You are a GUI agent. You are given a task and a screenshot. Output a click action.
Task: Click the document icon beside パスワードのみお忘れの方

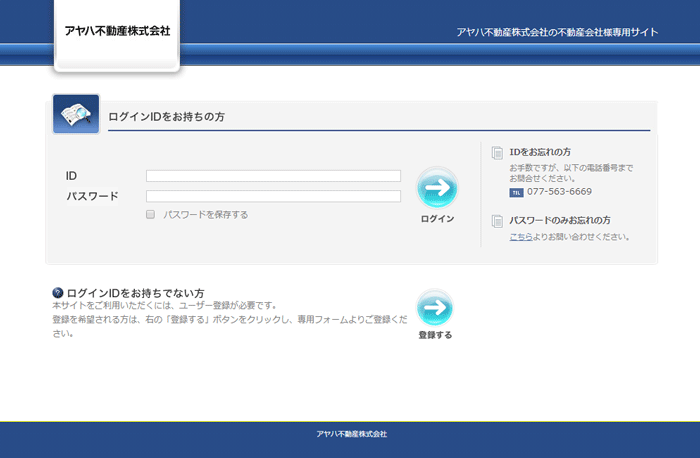click(x=497, y=221)
